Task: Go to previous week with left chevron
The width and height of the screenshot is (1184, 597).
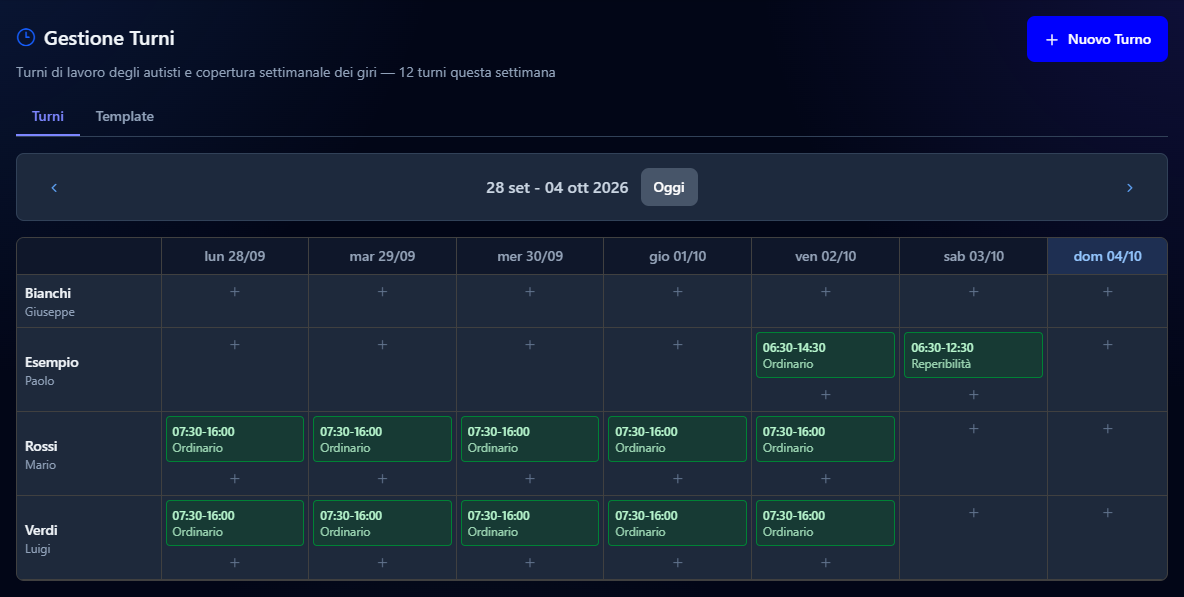Action: [54, 188]
